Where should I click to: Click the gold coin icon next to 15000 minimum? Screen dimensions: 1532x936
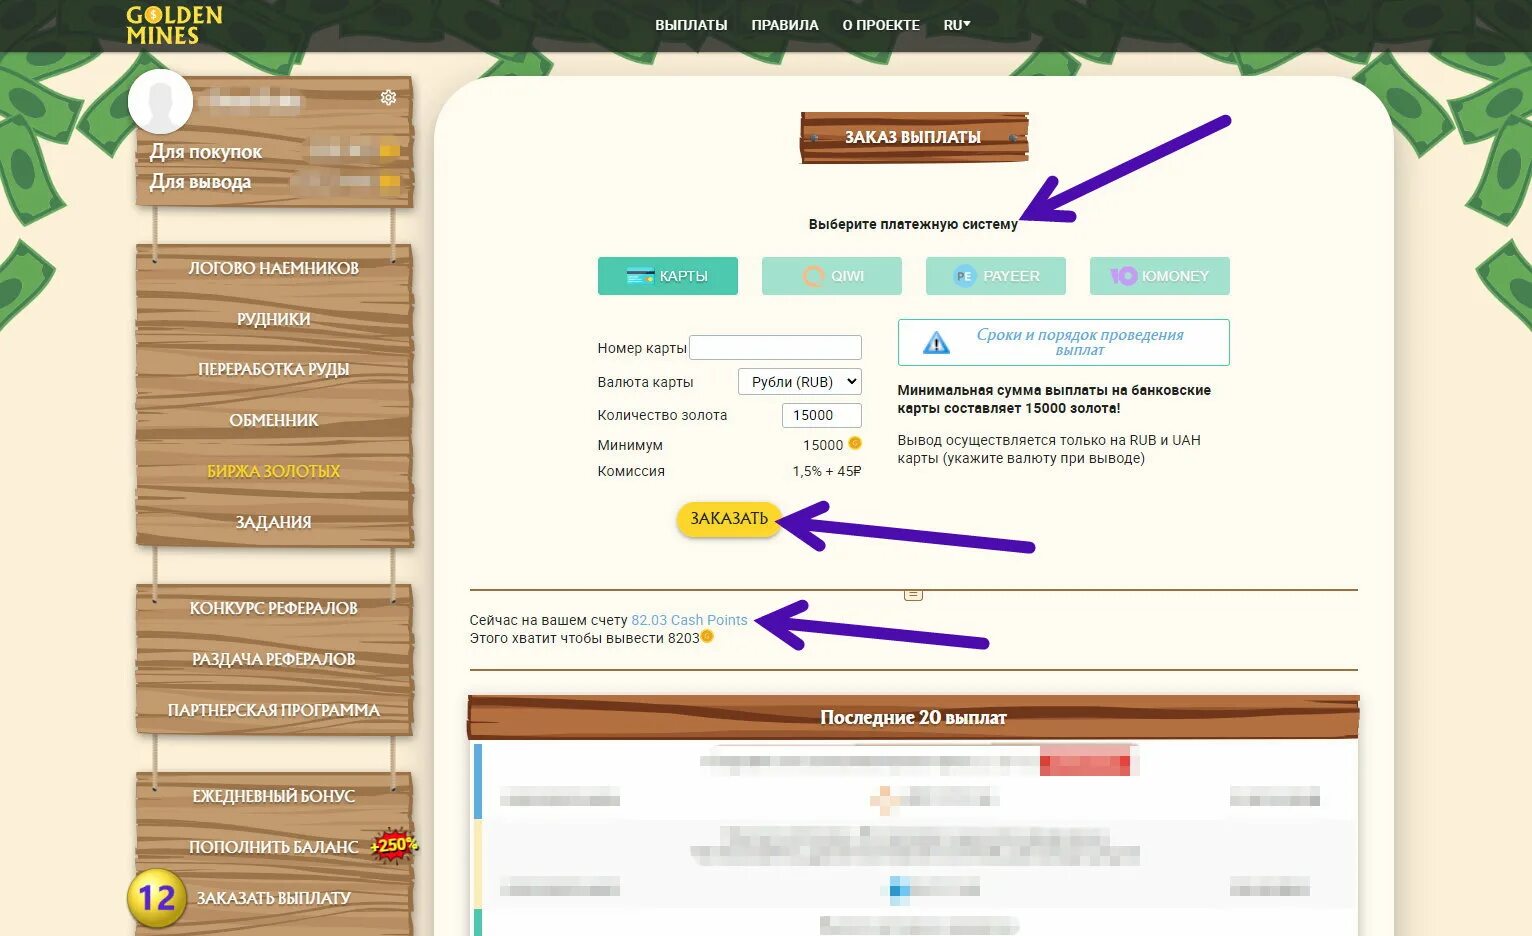click(855, 443)
